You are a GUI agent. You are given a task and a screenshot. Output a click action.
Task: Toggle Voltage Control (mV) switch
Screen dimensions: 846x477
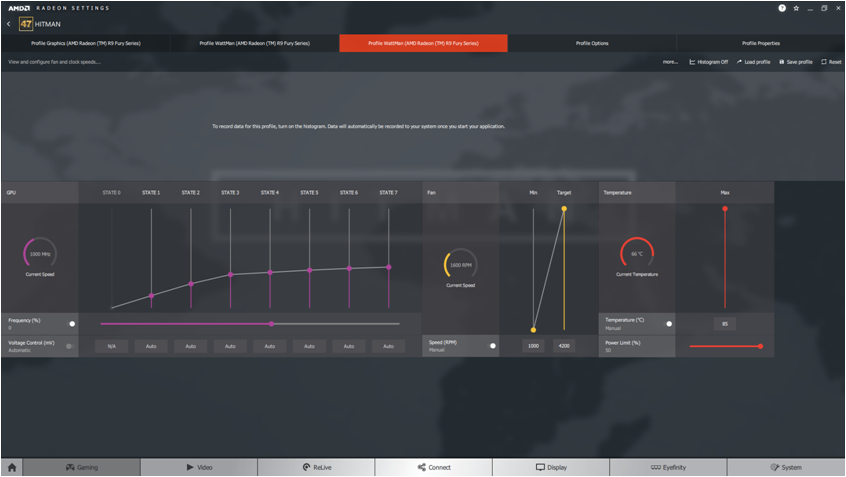tap(70, 346)
